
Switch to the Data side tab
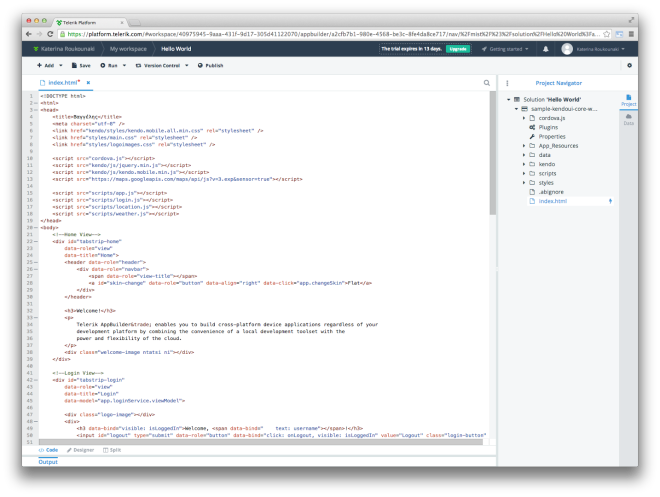point(628,120)
